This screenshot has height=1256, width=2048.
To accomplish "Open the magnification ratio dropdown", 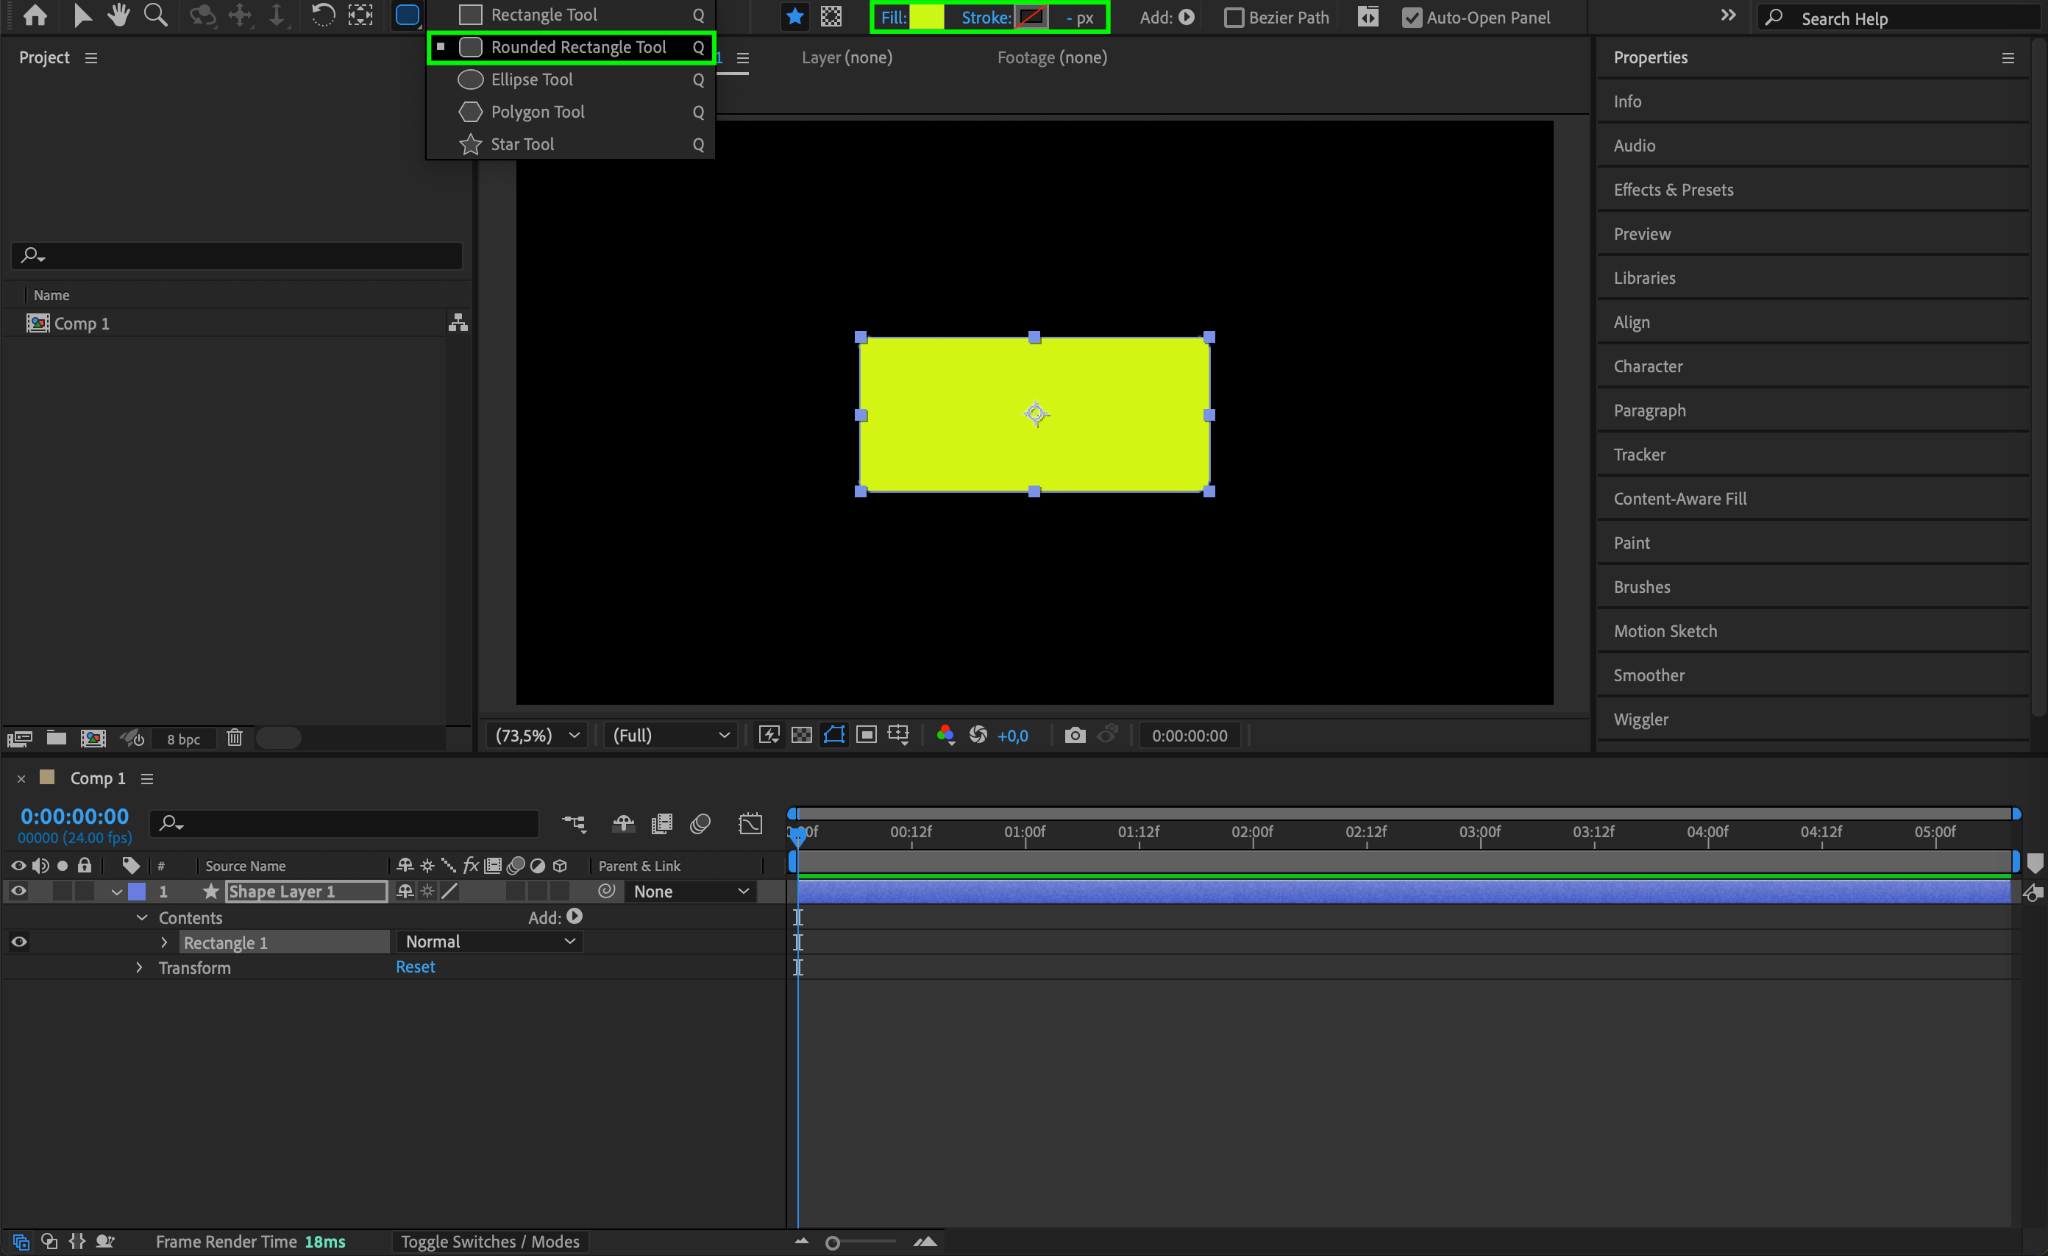I will pos(537,735).
